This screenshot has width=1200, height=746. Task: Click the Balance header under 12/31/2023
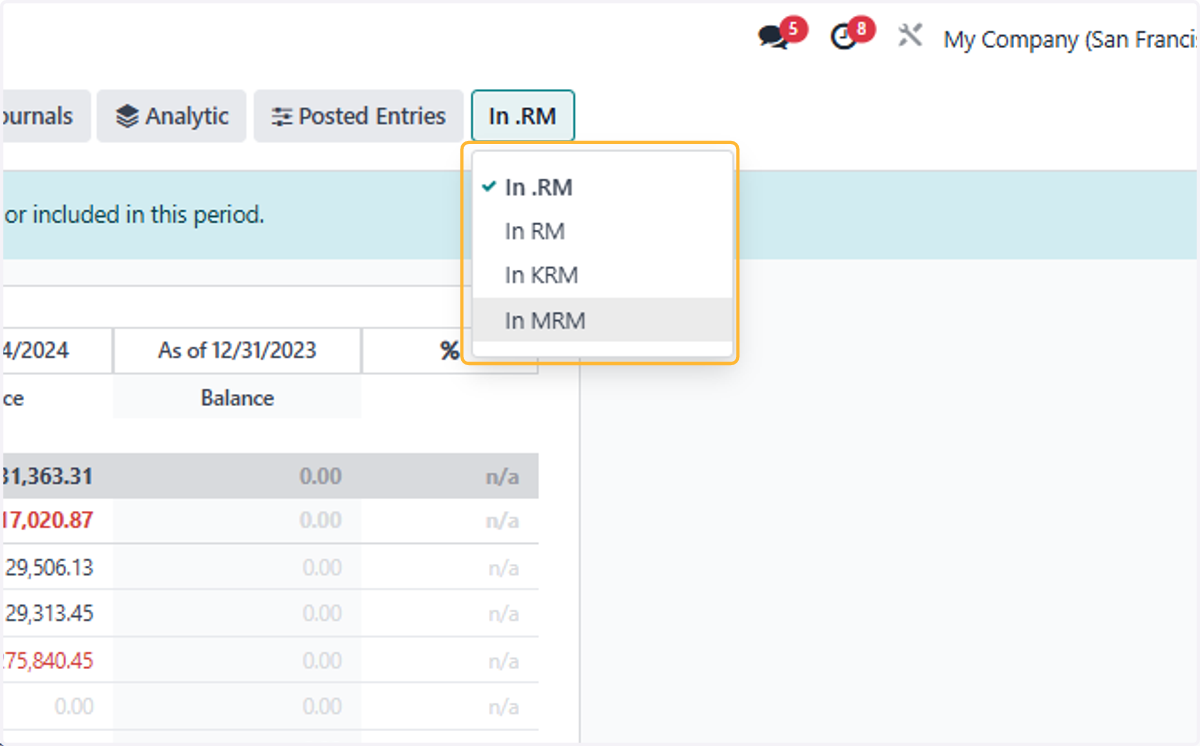237,398
